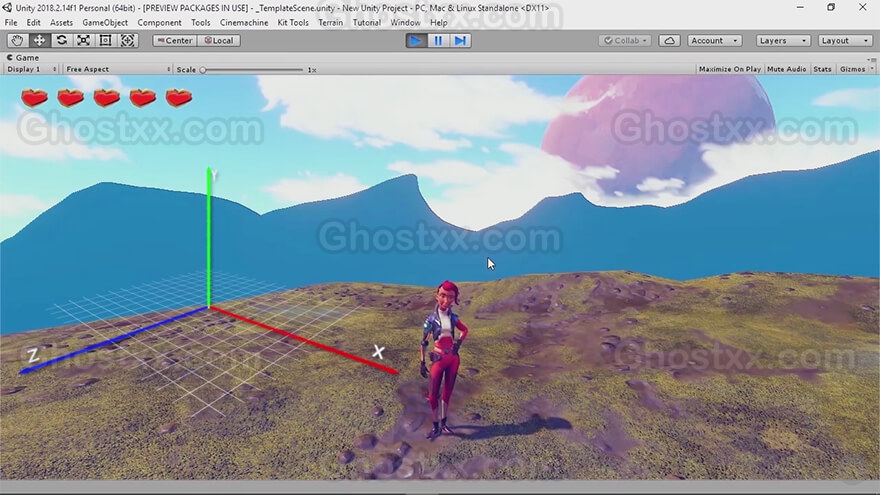Select the Rotate tool
This screenshot has width=880, height=495.
62,40
